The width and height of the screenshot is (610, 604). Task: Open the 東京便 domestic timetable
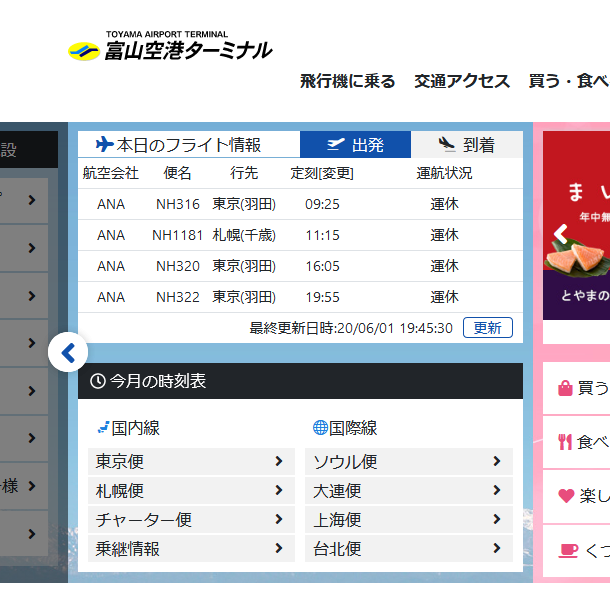[191, 462]
